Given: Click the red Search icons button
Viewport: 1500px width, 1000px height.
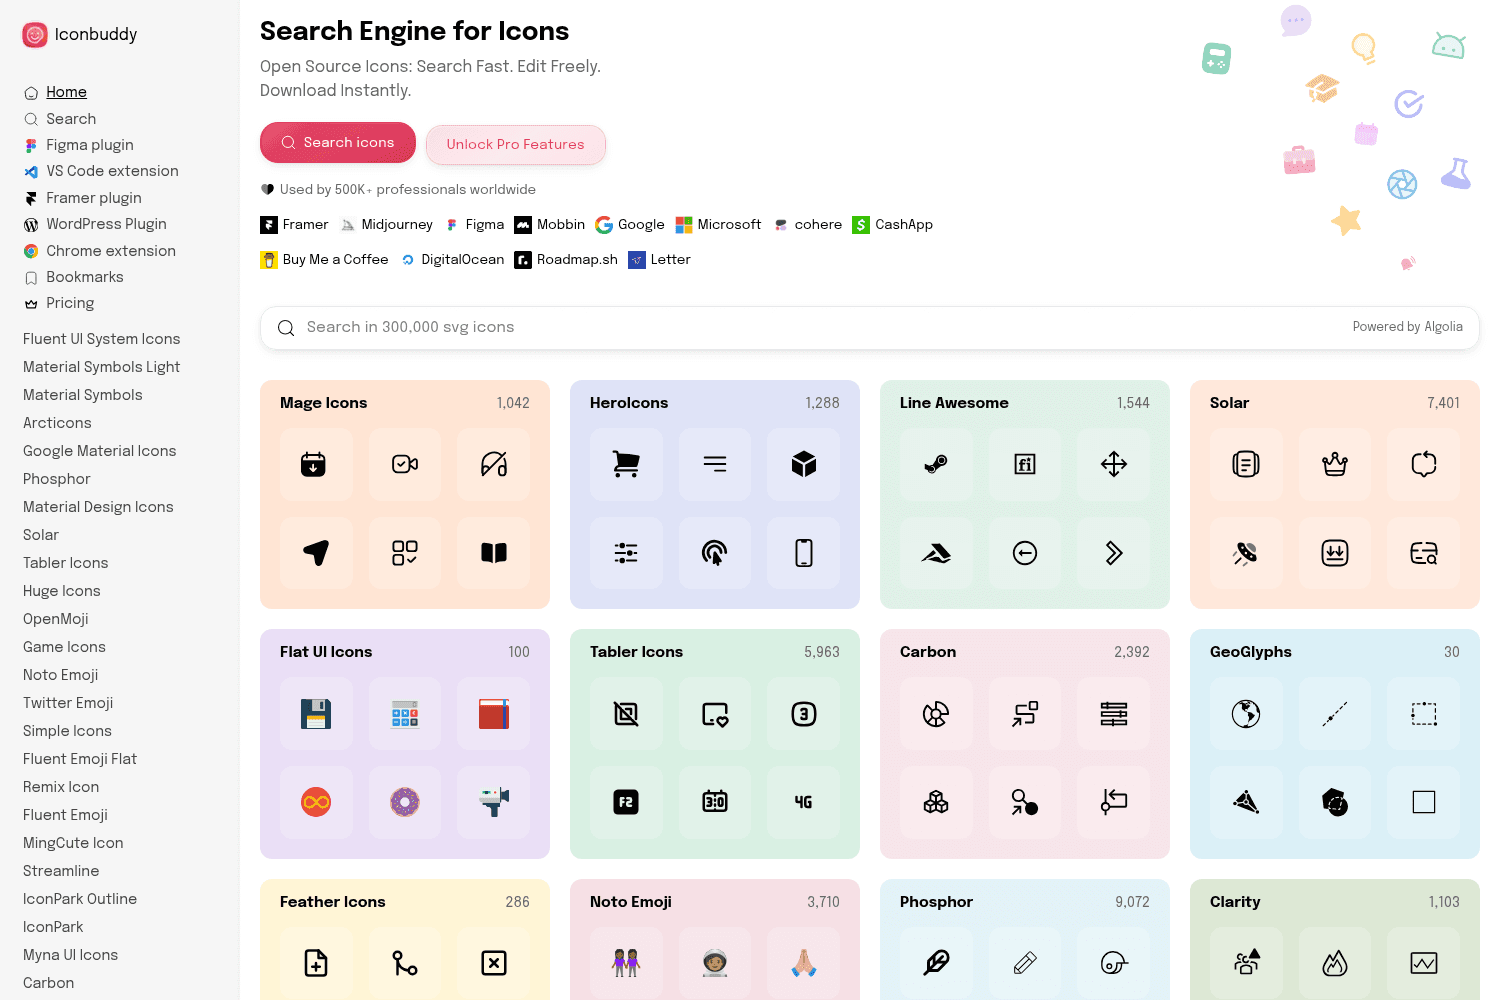Looking at the screenshot, I should 338,143.
